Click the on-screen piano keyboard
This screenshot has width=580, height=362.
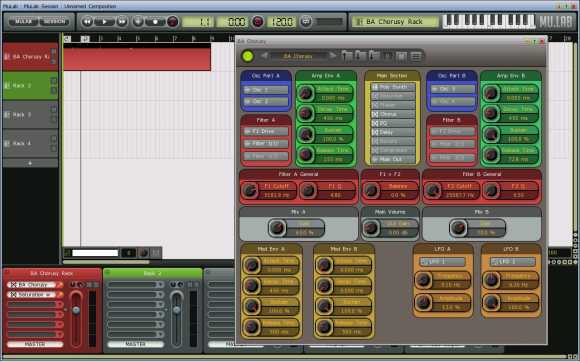[489, 21]
